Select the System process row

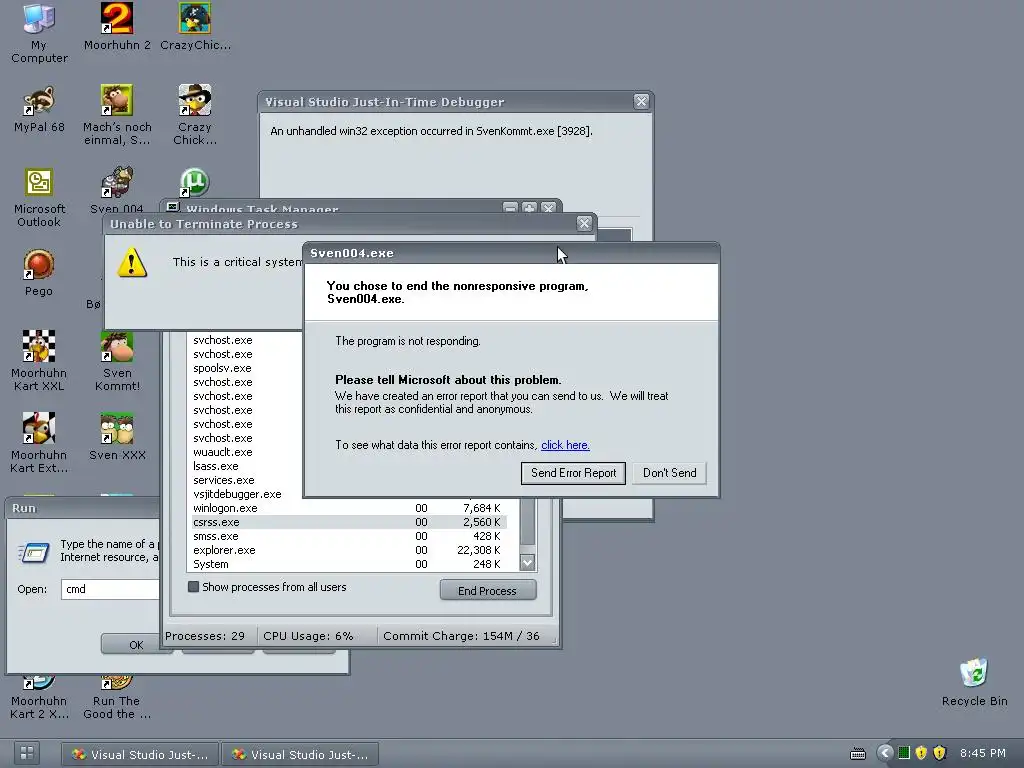[x=349, y=564]
